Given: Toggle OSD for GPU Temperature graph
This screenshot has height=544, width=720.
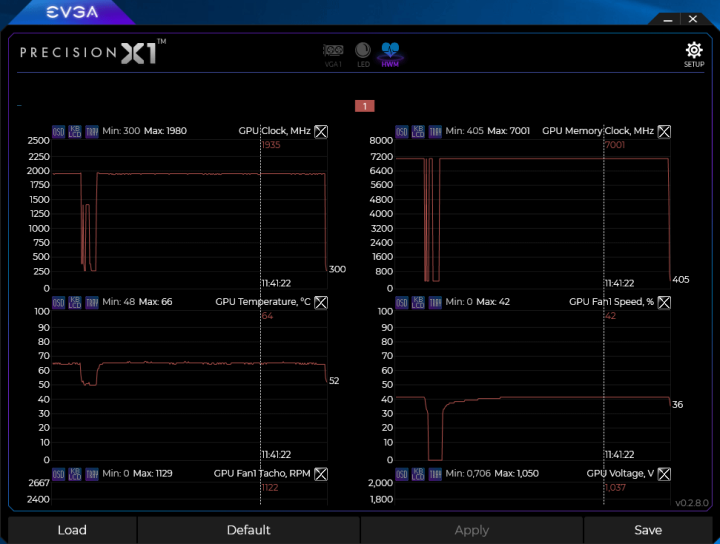Looking at the screenshot, I should tap(58, 303).
